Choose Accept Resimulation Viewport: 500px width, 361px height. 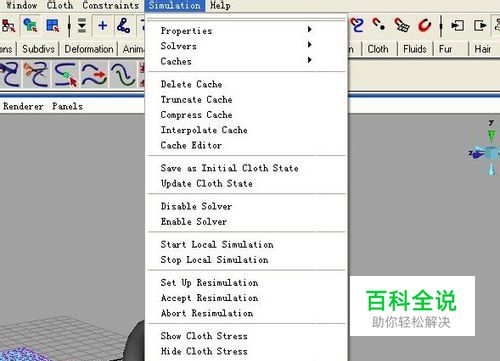coord(247,298)
